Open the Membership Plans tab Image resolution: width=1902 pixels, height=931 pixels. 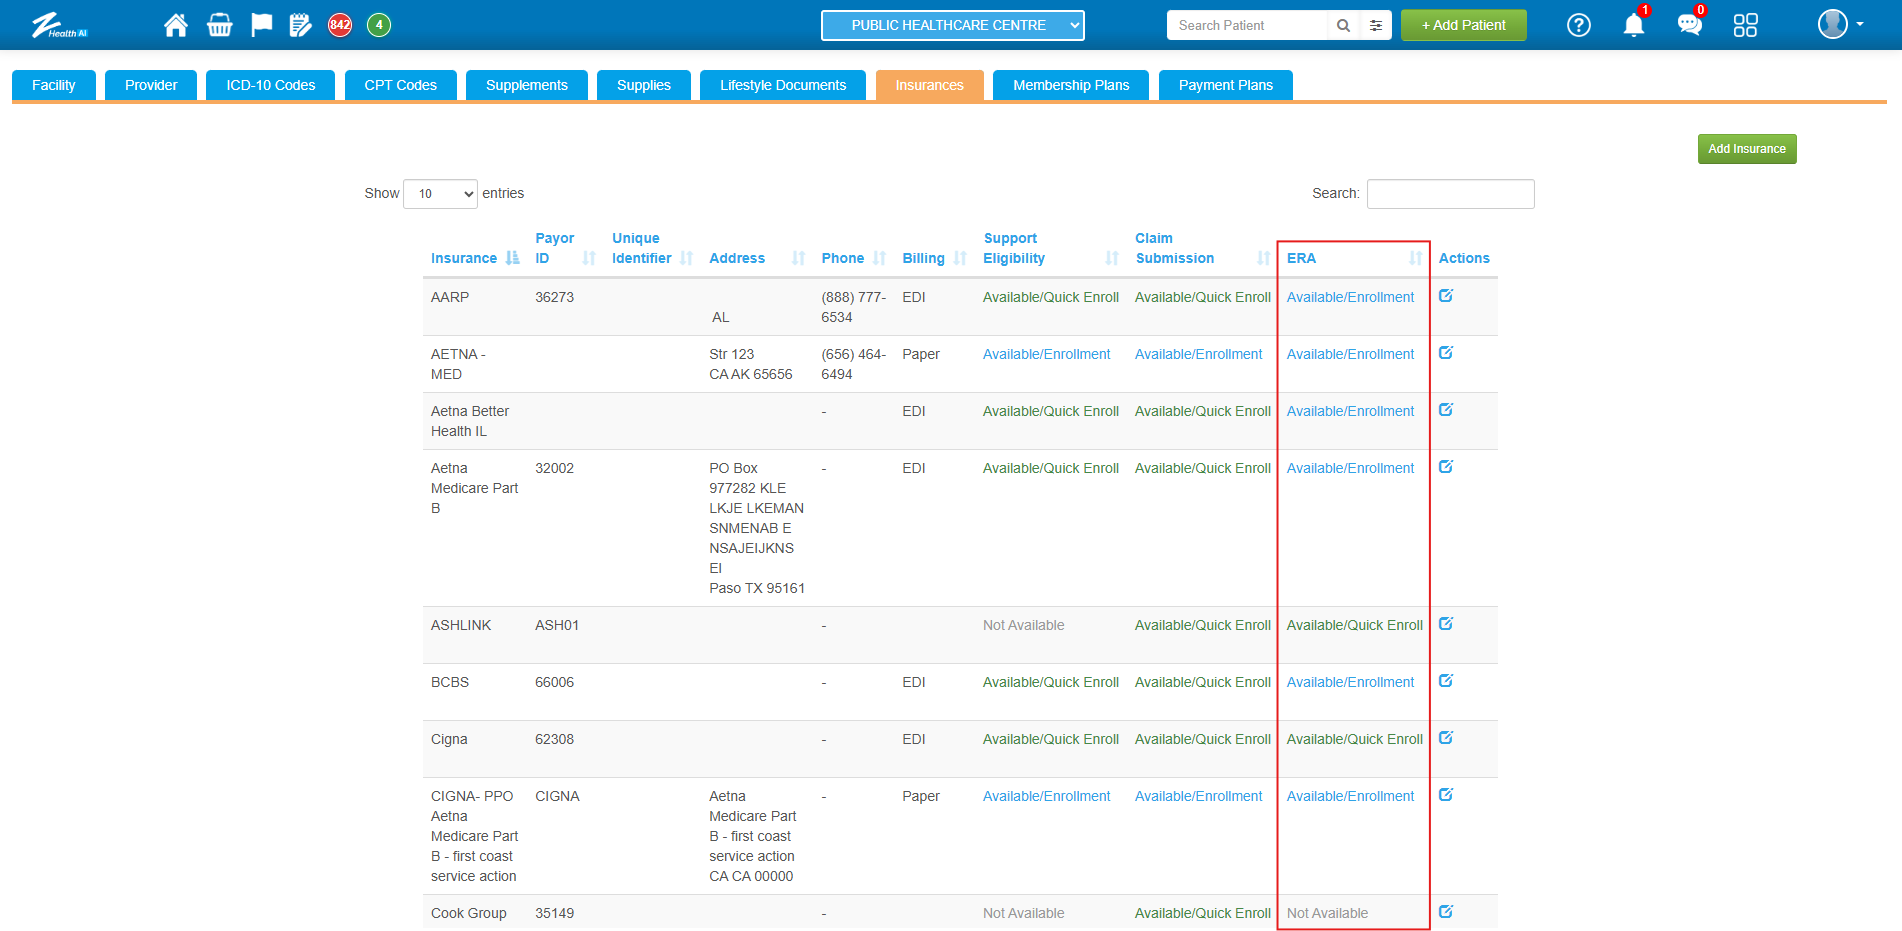pyautogui.click(x=1070, y=85)
